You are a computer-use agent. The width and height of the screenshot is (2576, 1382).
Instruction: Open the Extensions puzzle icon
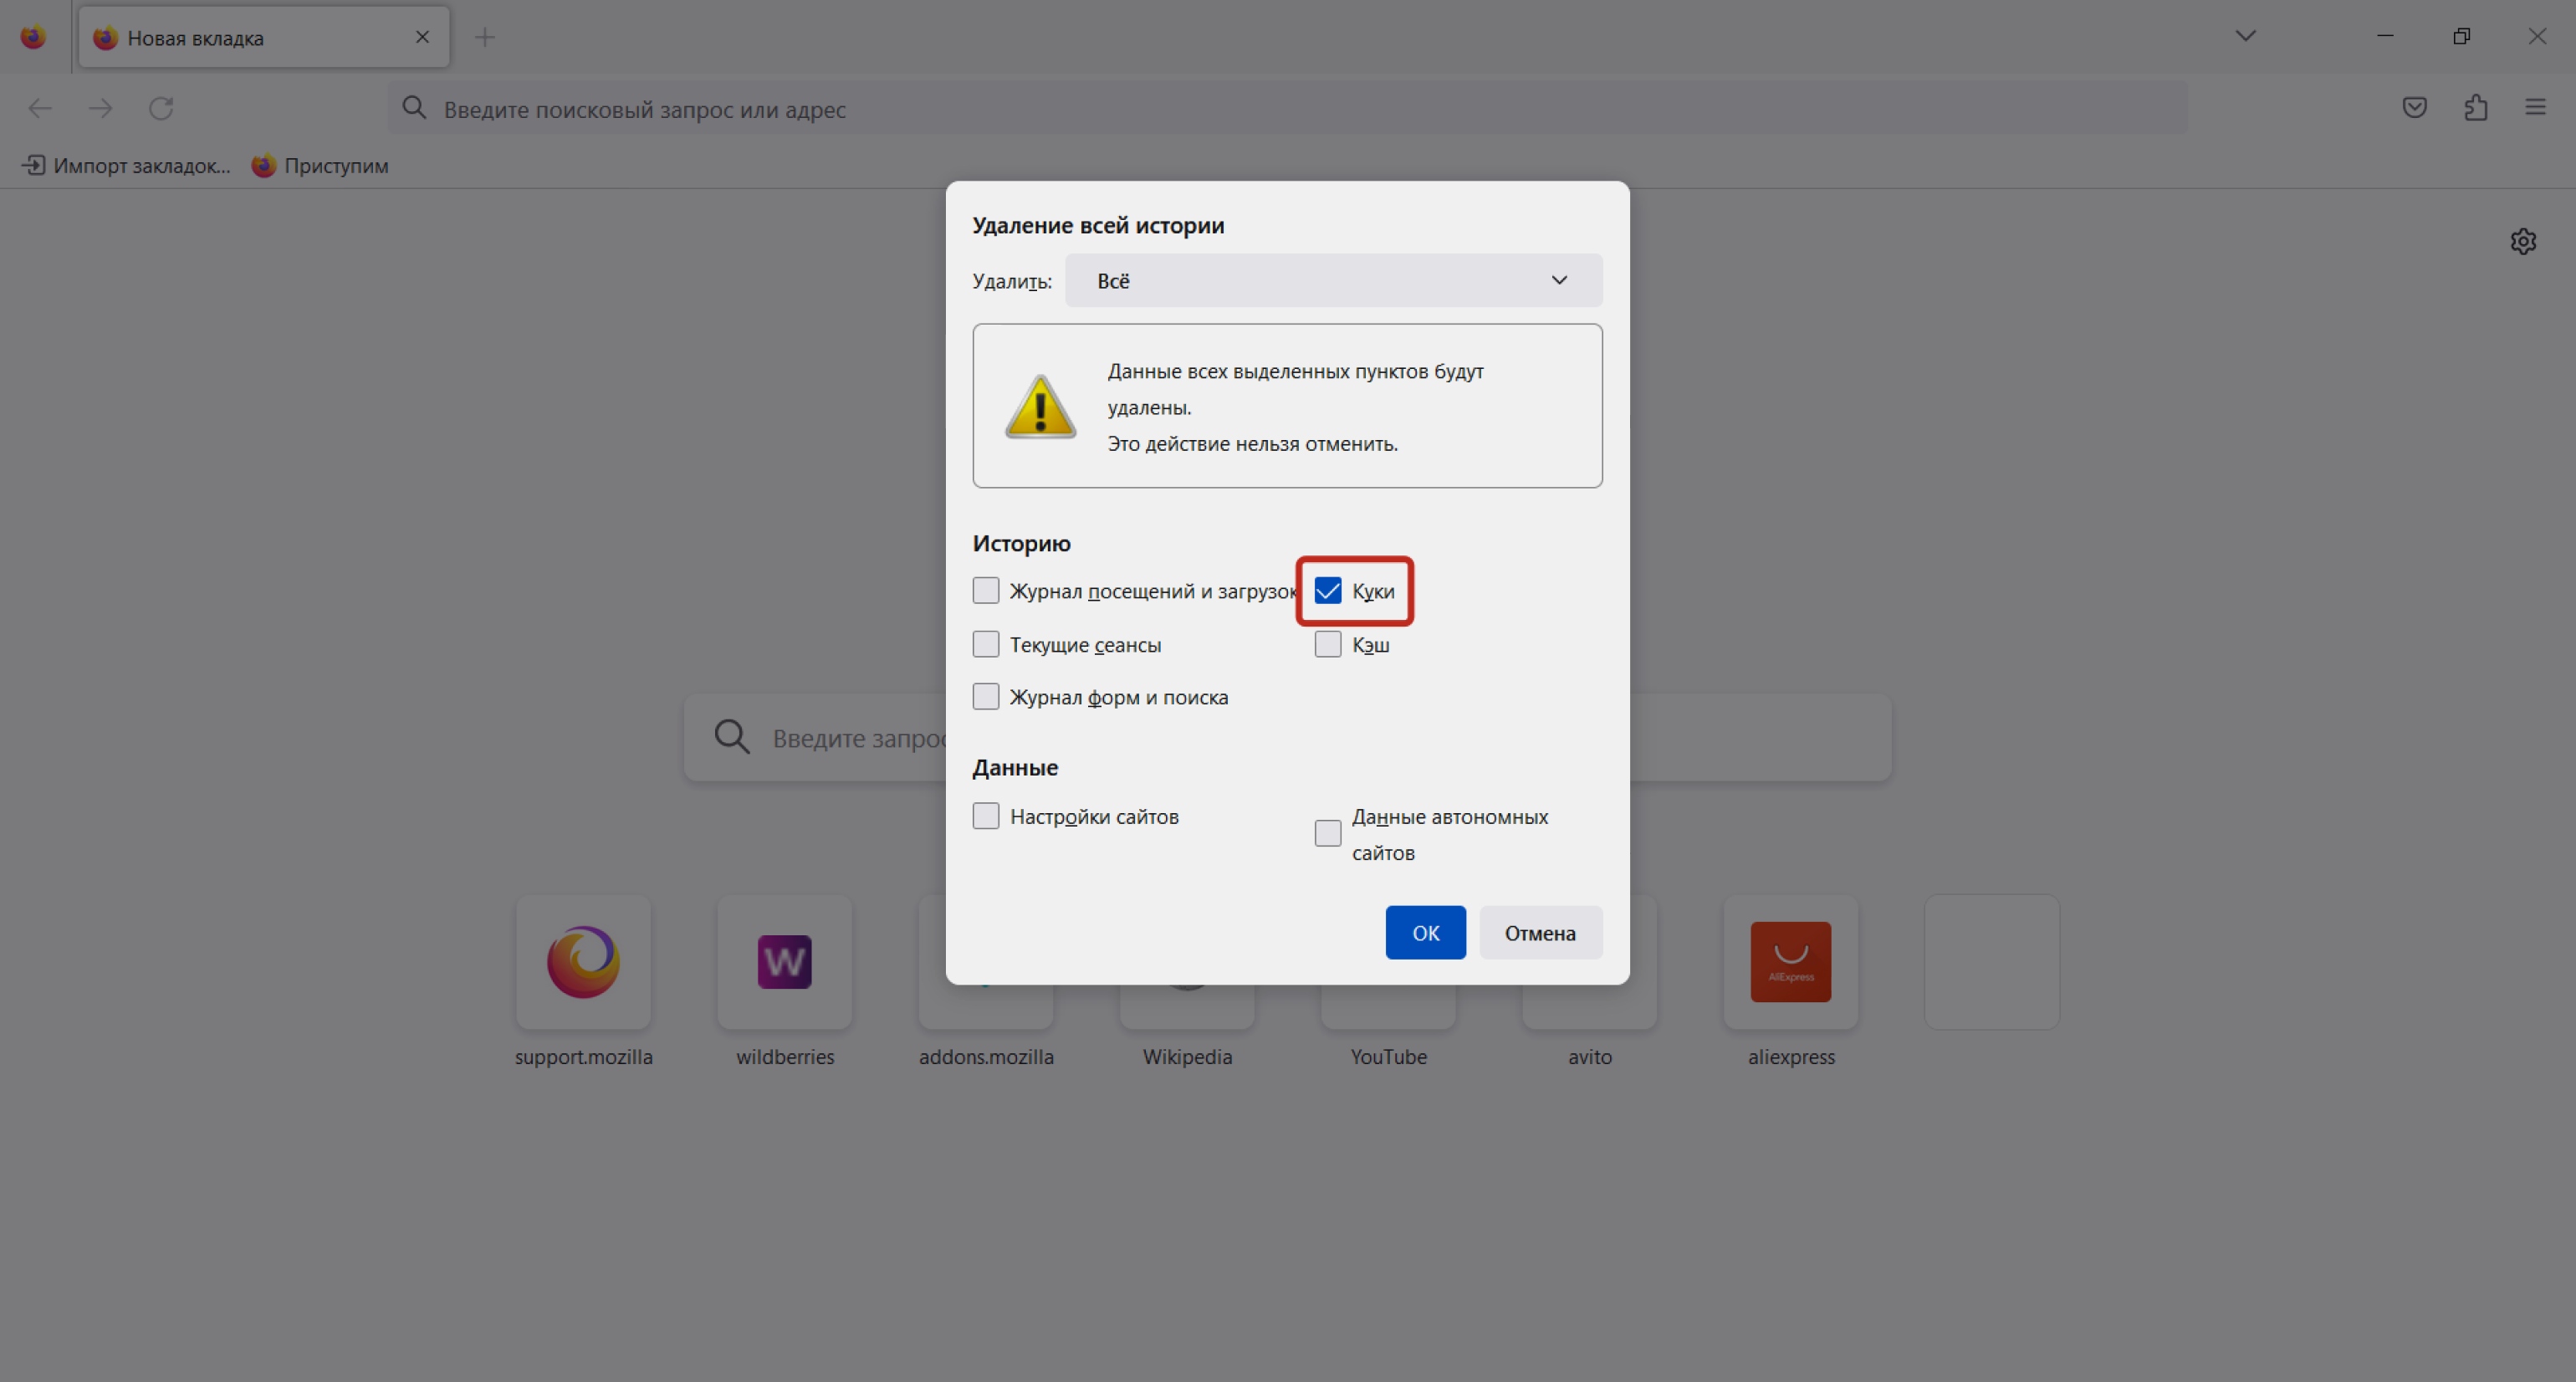pos(2475,107)
